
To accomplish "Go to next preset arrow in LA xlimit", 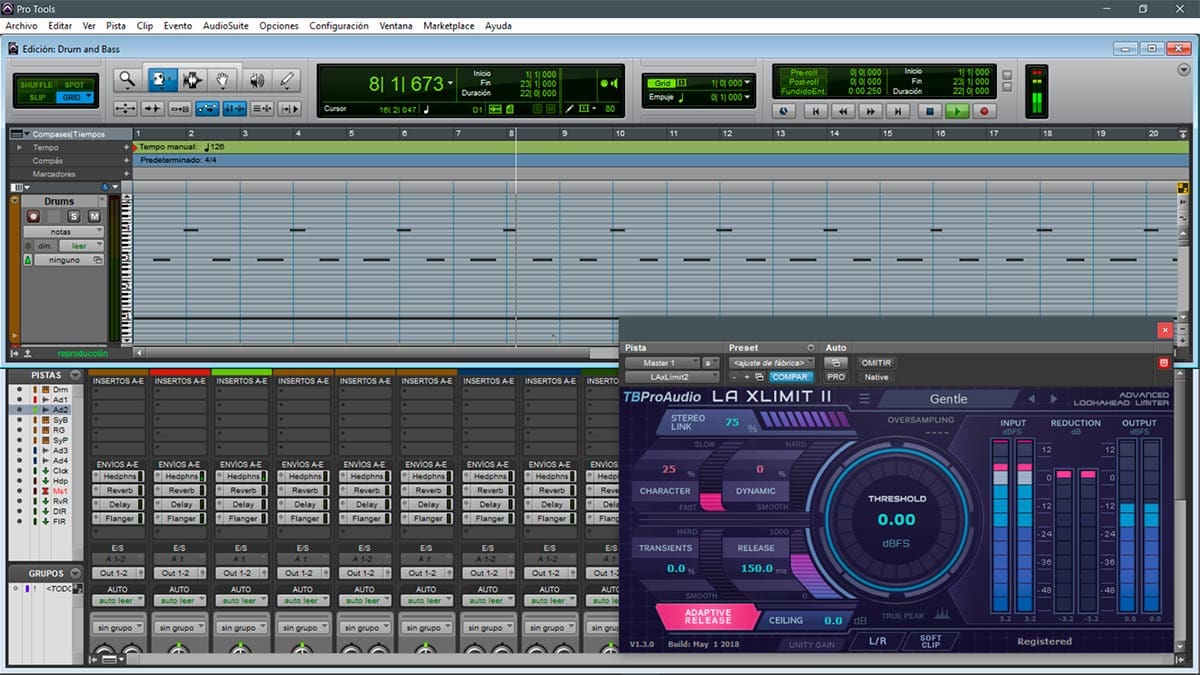I will click(1052, 399).
